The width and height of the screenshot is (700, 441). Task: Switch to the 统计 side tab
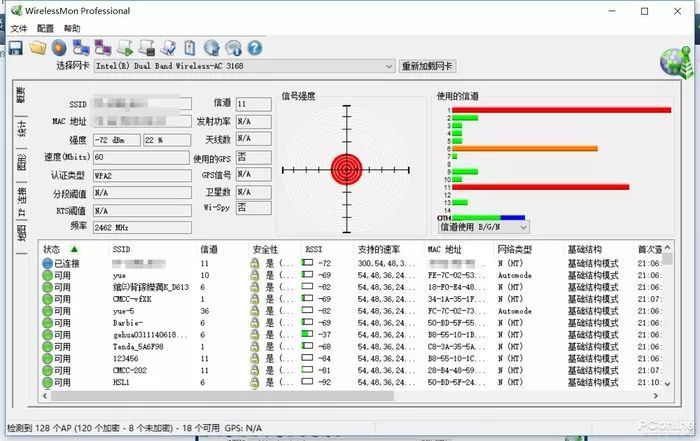pos(21,129)
